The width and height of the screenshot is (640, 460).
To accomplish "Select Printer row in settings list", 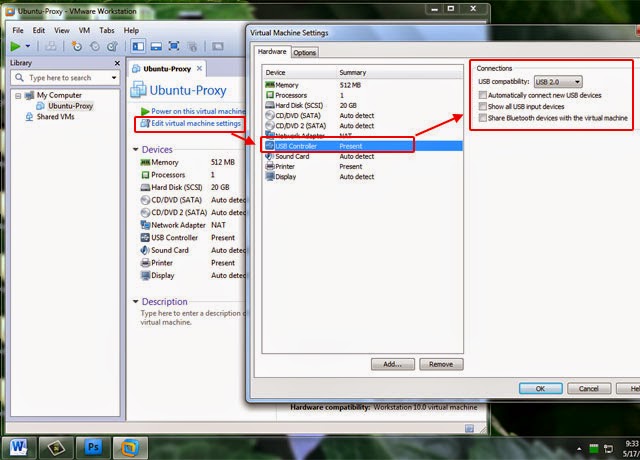I will (362, 167).
